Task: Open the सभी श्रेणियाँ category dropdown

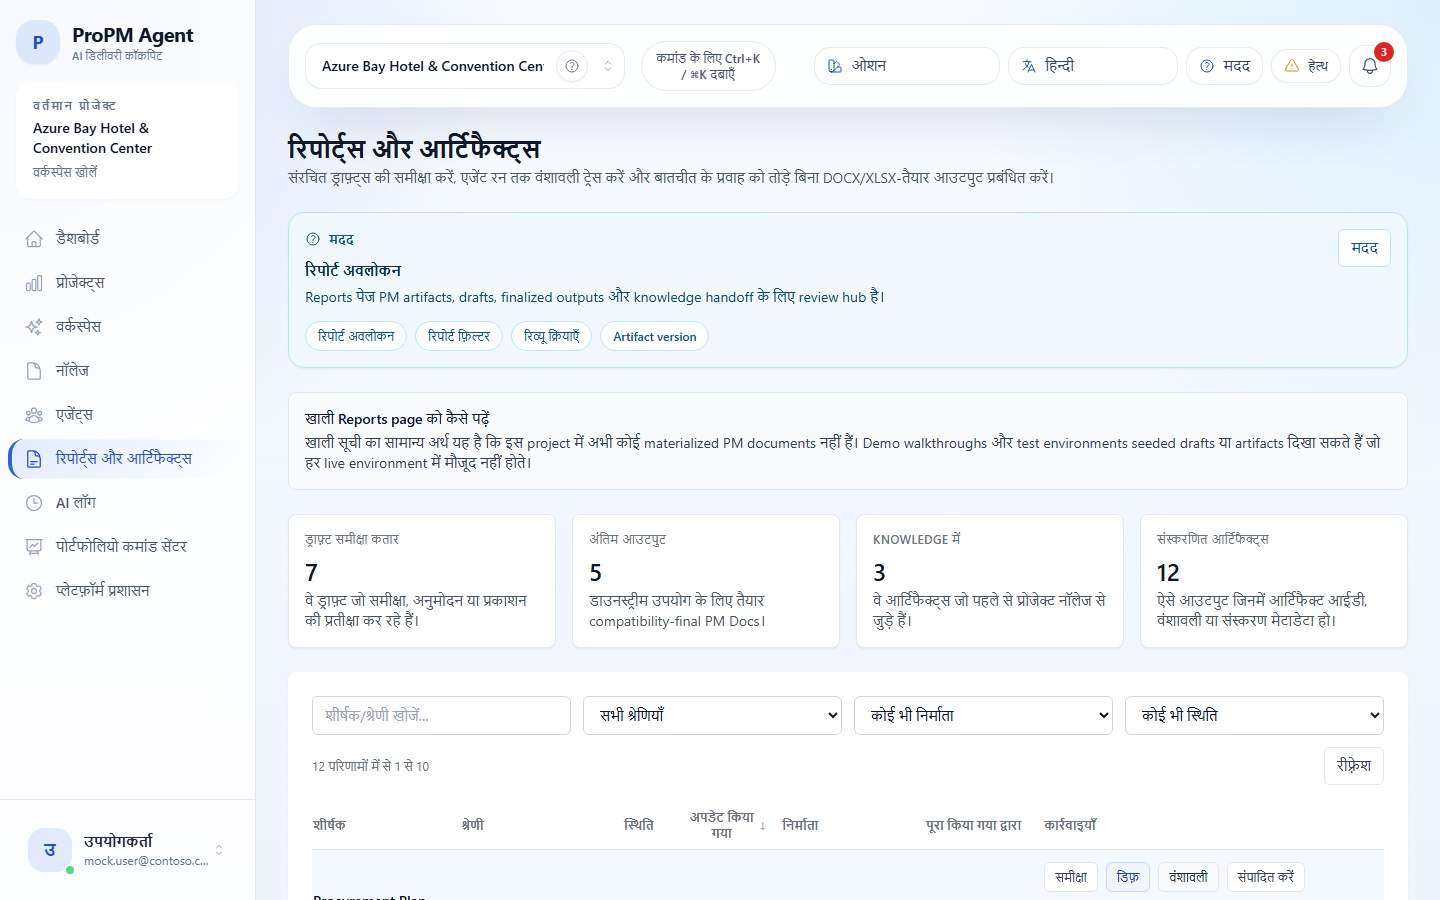Action: (711, 715)
